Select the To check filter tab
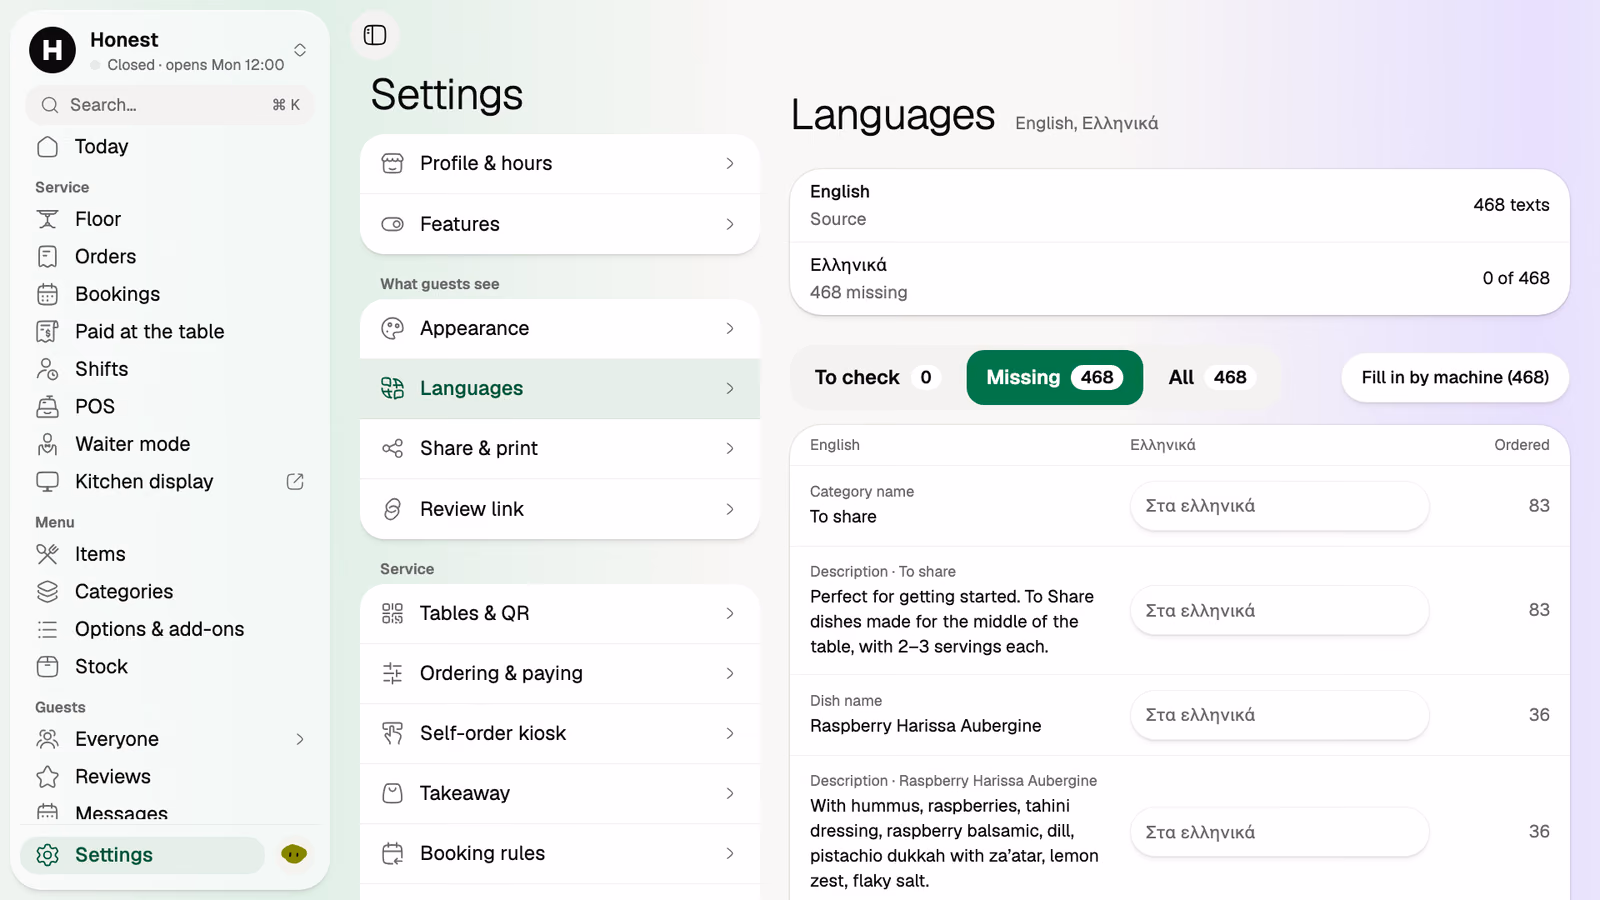 [x=877, y=377]
